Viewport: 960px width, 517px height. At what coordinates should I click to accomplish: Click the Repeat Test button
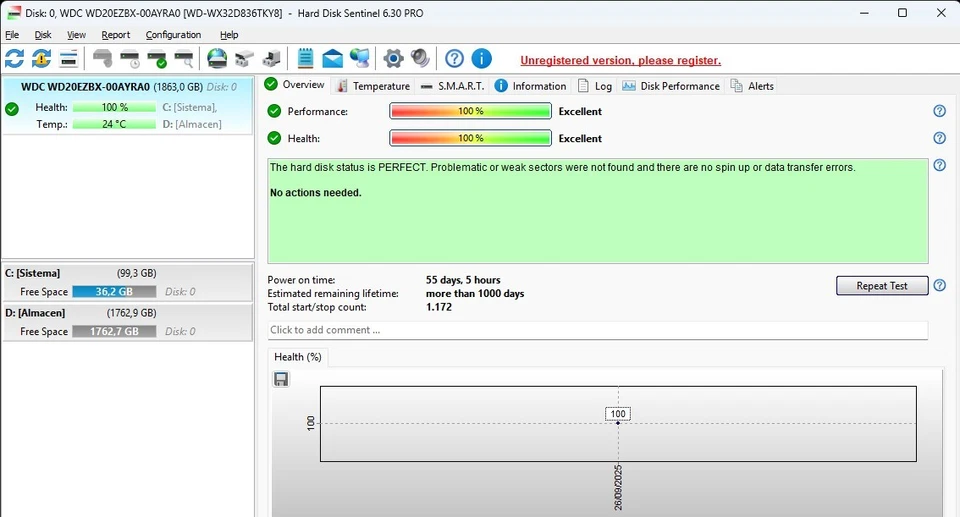(882, 285)
